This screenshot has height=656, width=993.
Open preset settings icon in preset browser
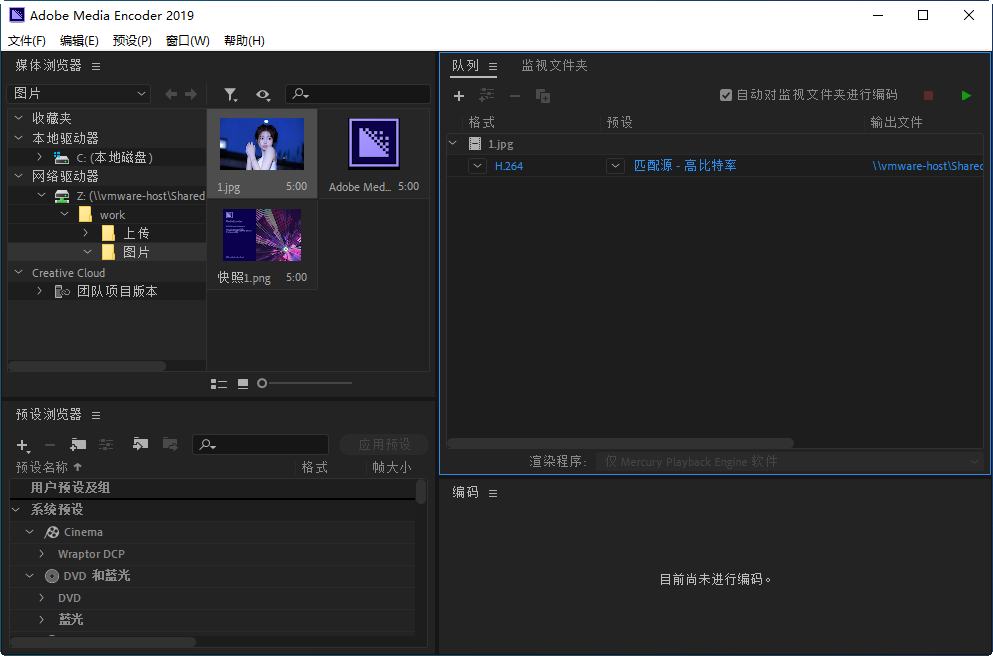(106, 445)
